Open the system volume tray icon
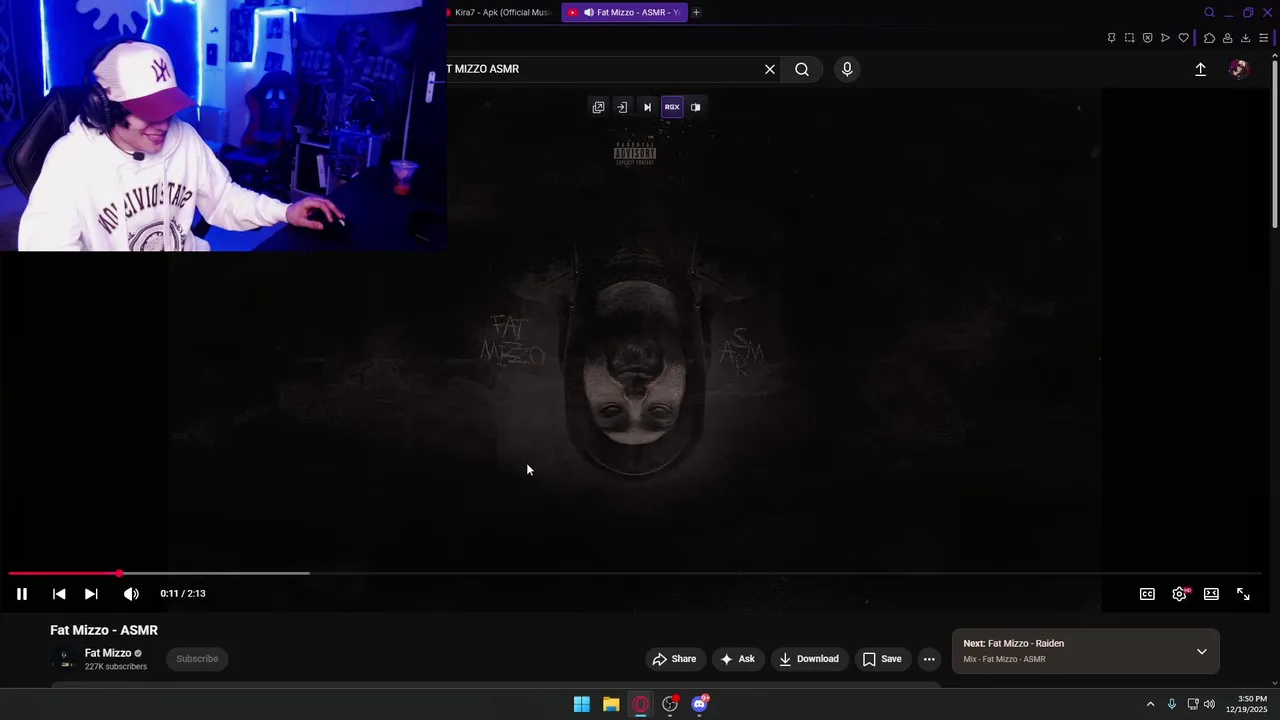Screen dimensions: 1280x720 (x=1209, y=704)
